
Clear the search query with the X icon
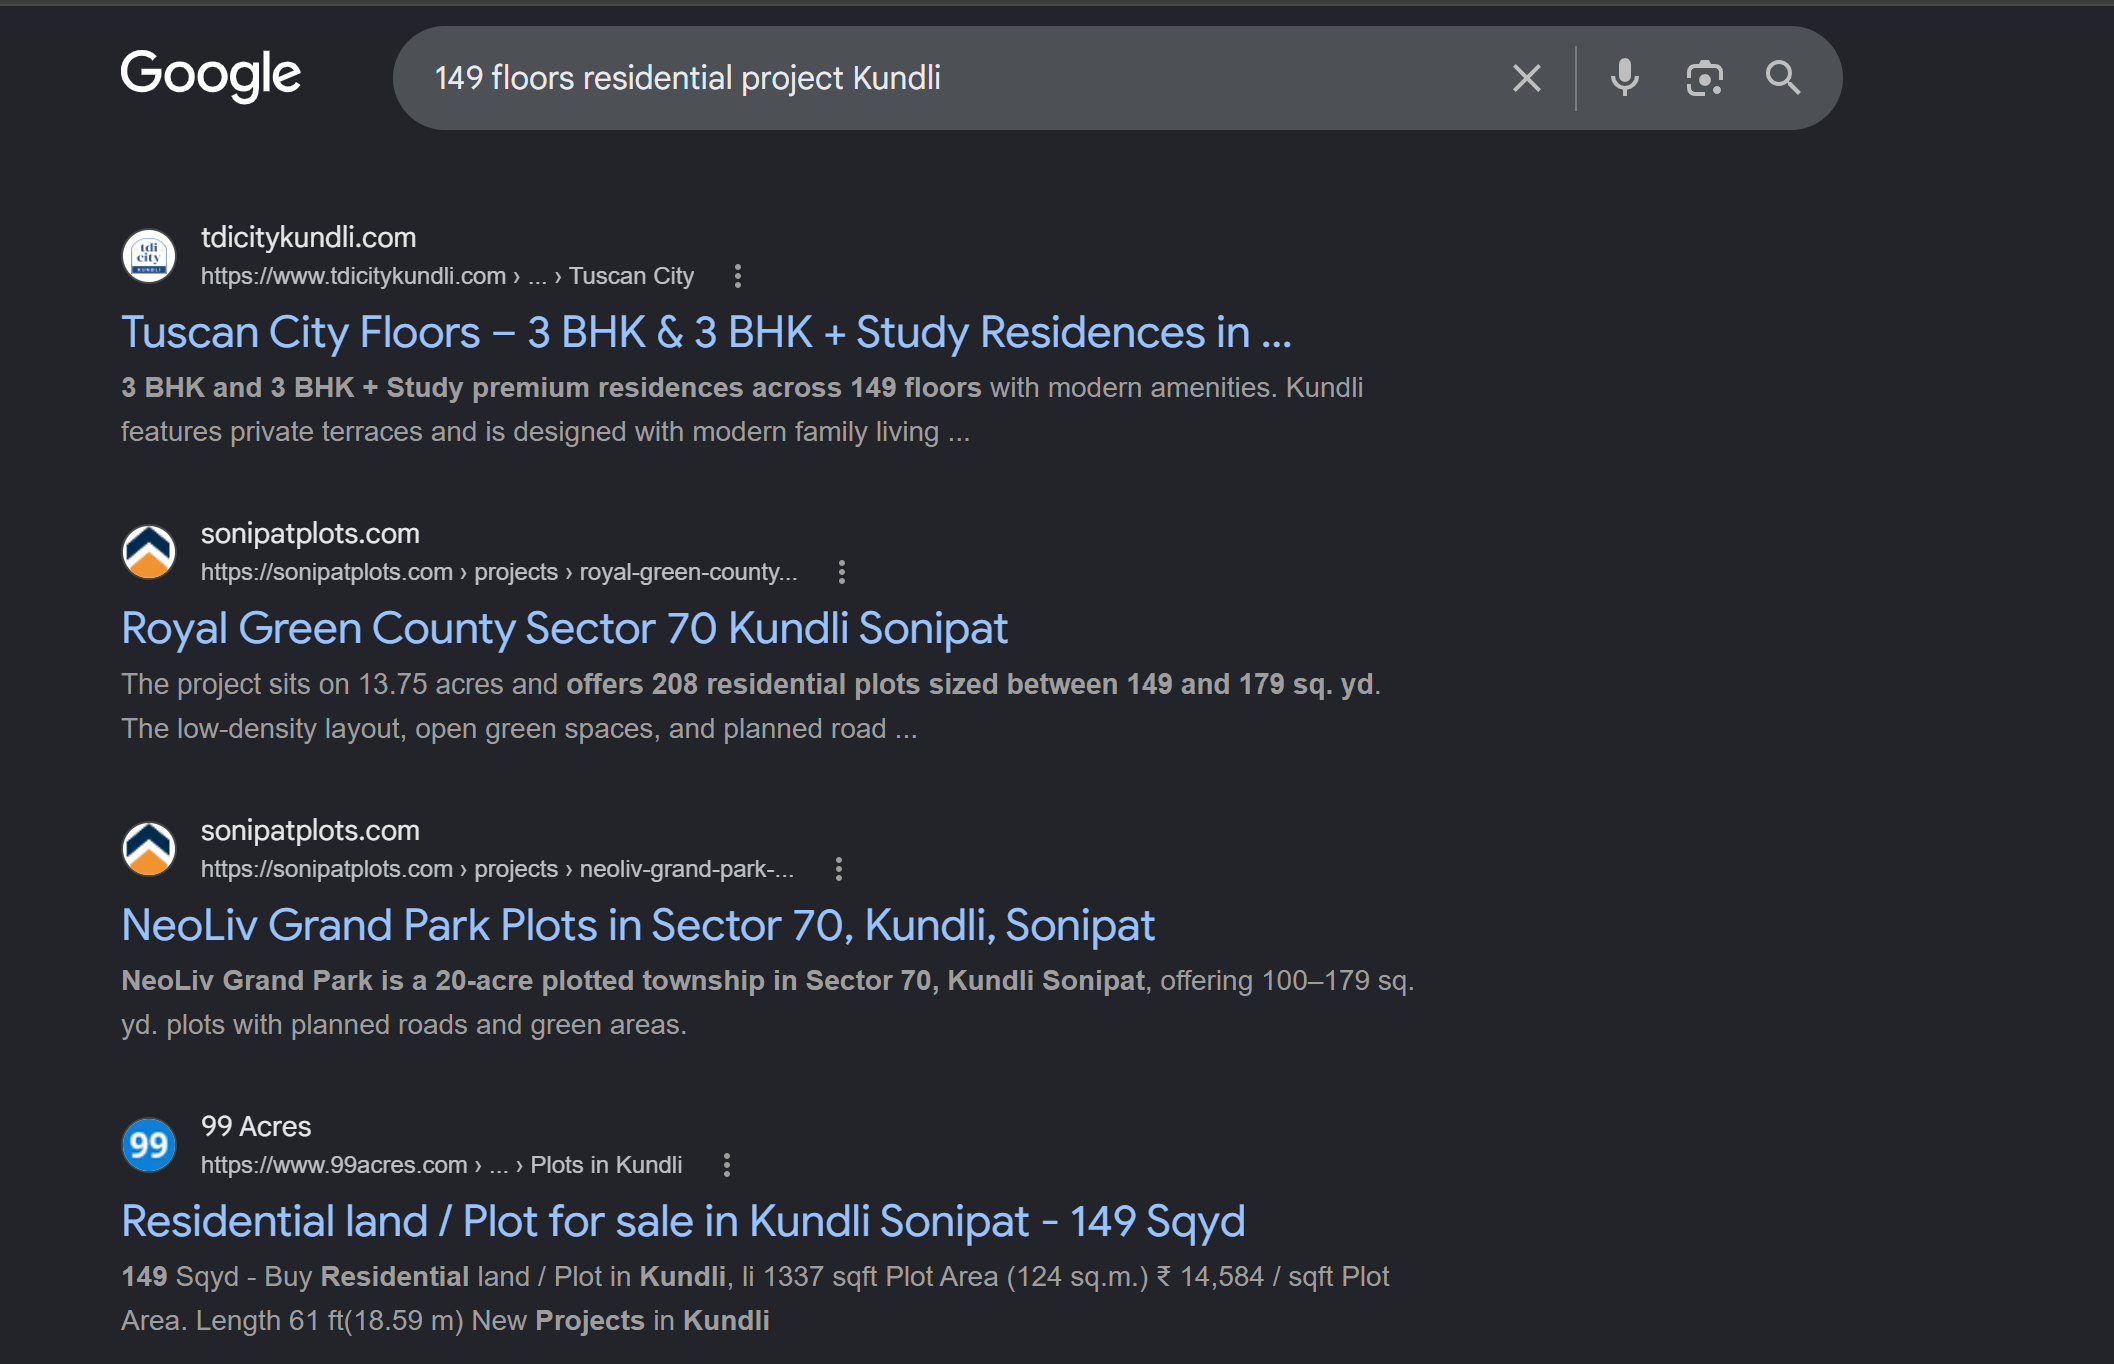[1526, 78]
